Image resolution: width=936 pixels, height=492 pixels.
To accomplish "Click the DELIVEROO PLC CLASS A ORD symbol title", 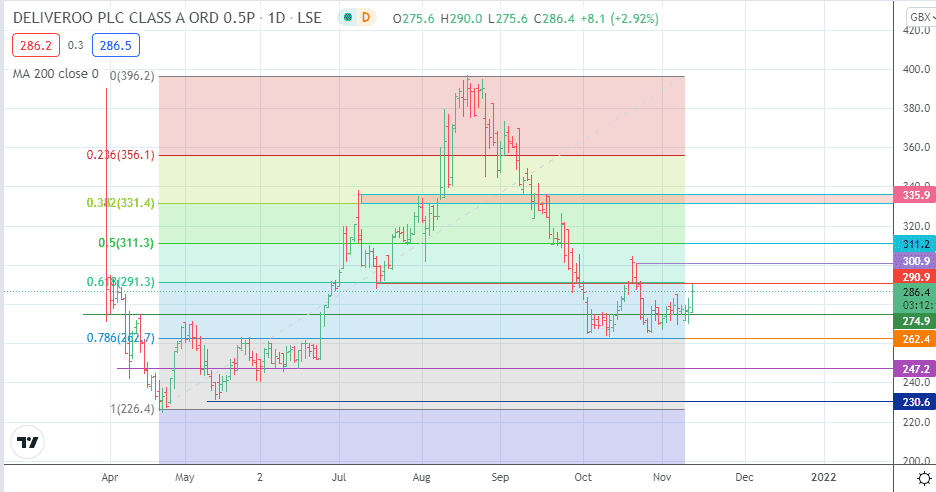I will (134, 18).
